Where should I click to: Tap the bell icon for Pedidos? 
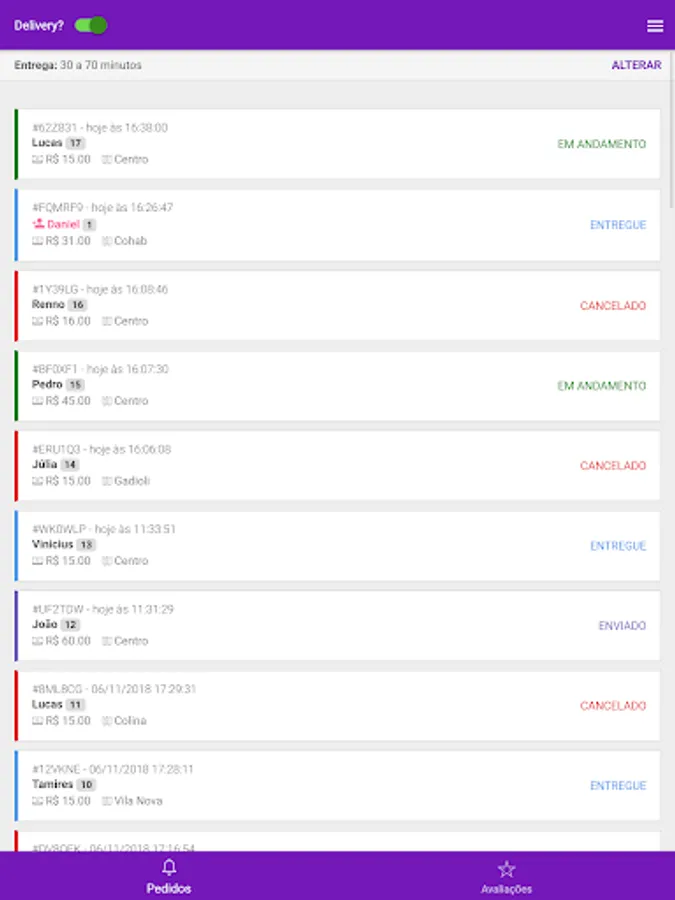click(x=169, y=867)
